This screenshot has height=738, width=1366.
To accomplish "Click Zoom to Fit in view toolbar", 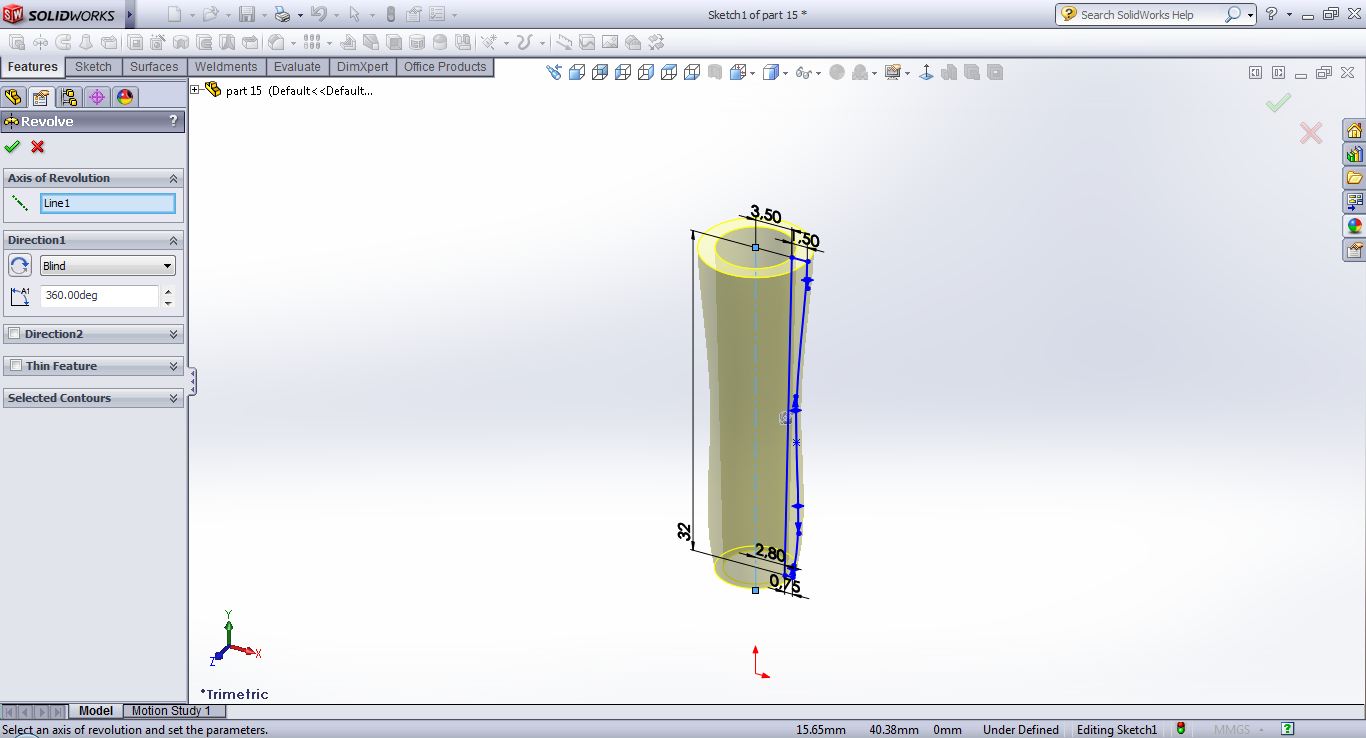I will (x=554, y=72).
